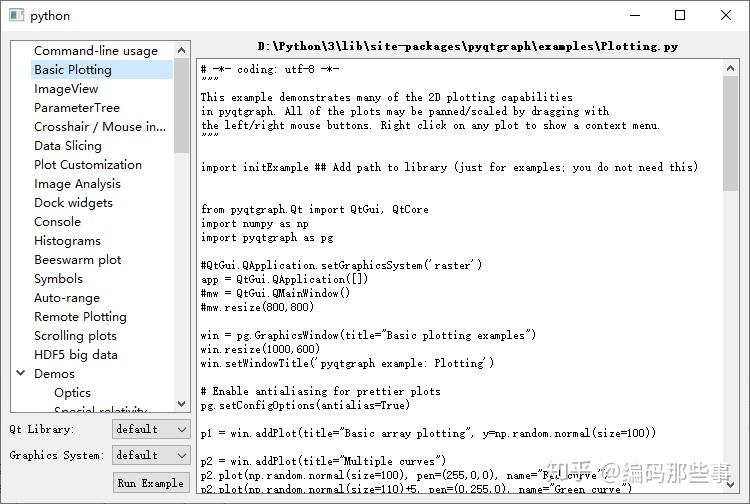Click the 'Graphics System:' label
The image size is (750, 504).
click(x=56, y=455)
